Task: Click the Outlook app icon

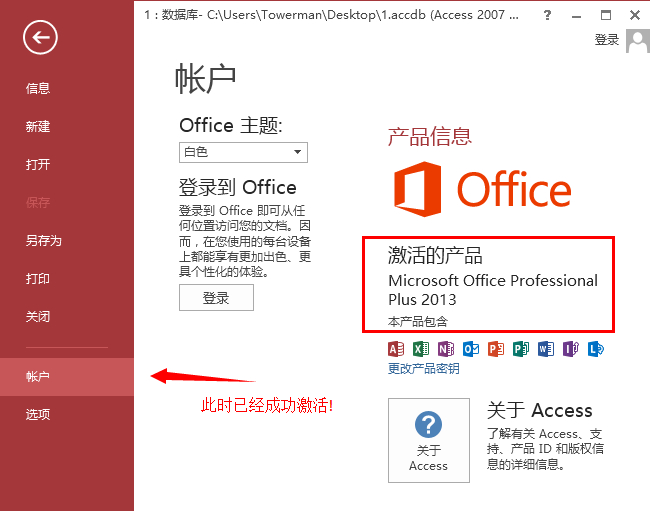Action: pyautogui.click(x=471, y=349)
